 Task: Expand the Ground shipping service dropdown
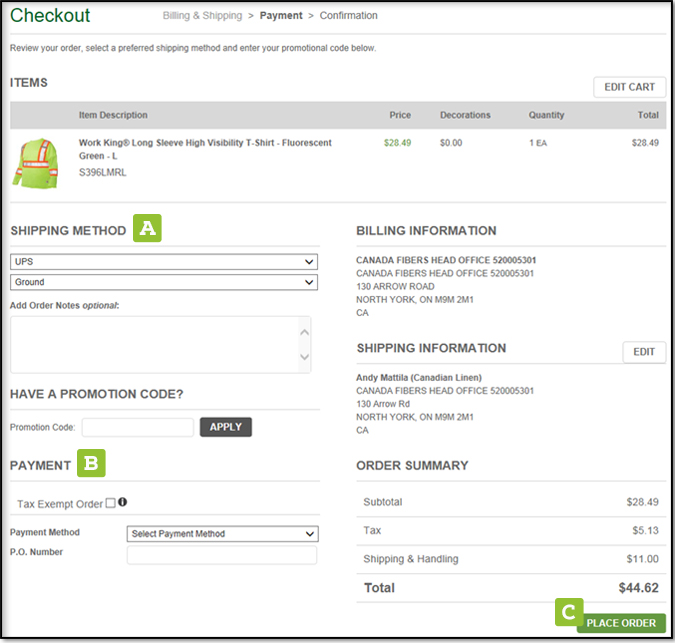point(164,282)
